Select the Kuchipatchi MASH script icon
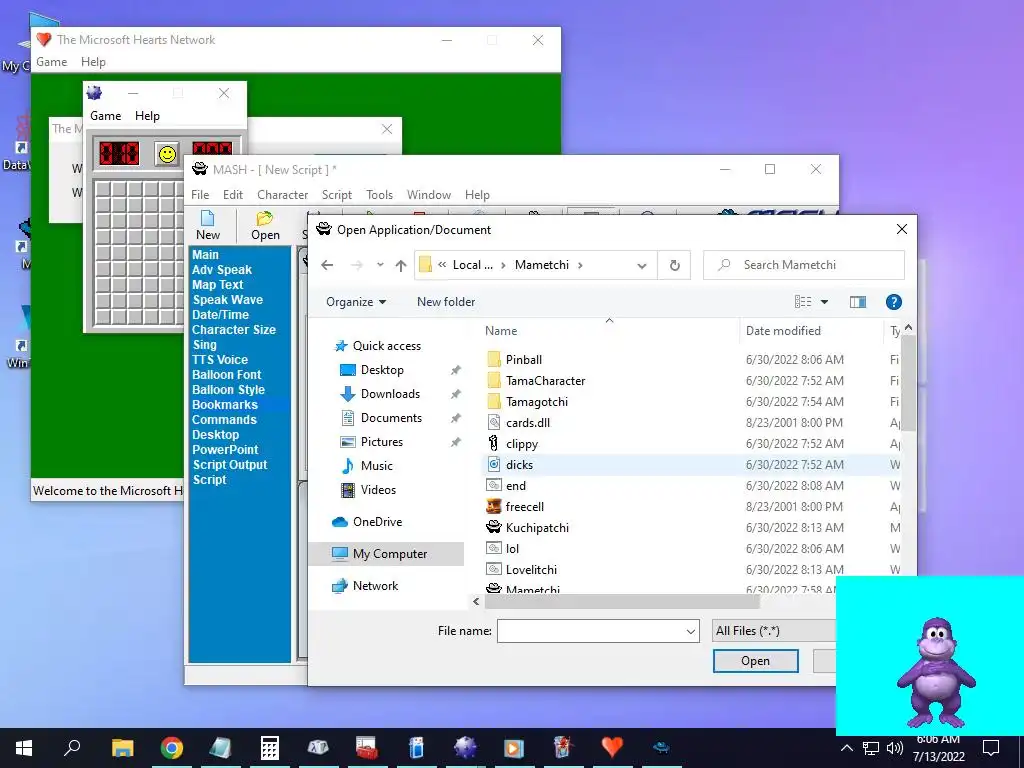The width and height of the screenshot is (1024, 768). pos(494,527)
